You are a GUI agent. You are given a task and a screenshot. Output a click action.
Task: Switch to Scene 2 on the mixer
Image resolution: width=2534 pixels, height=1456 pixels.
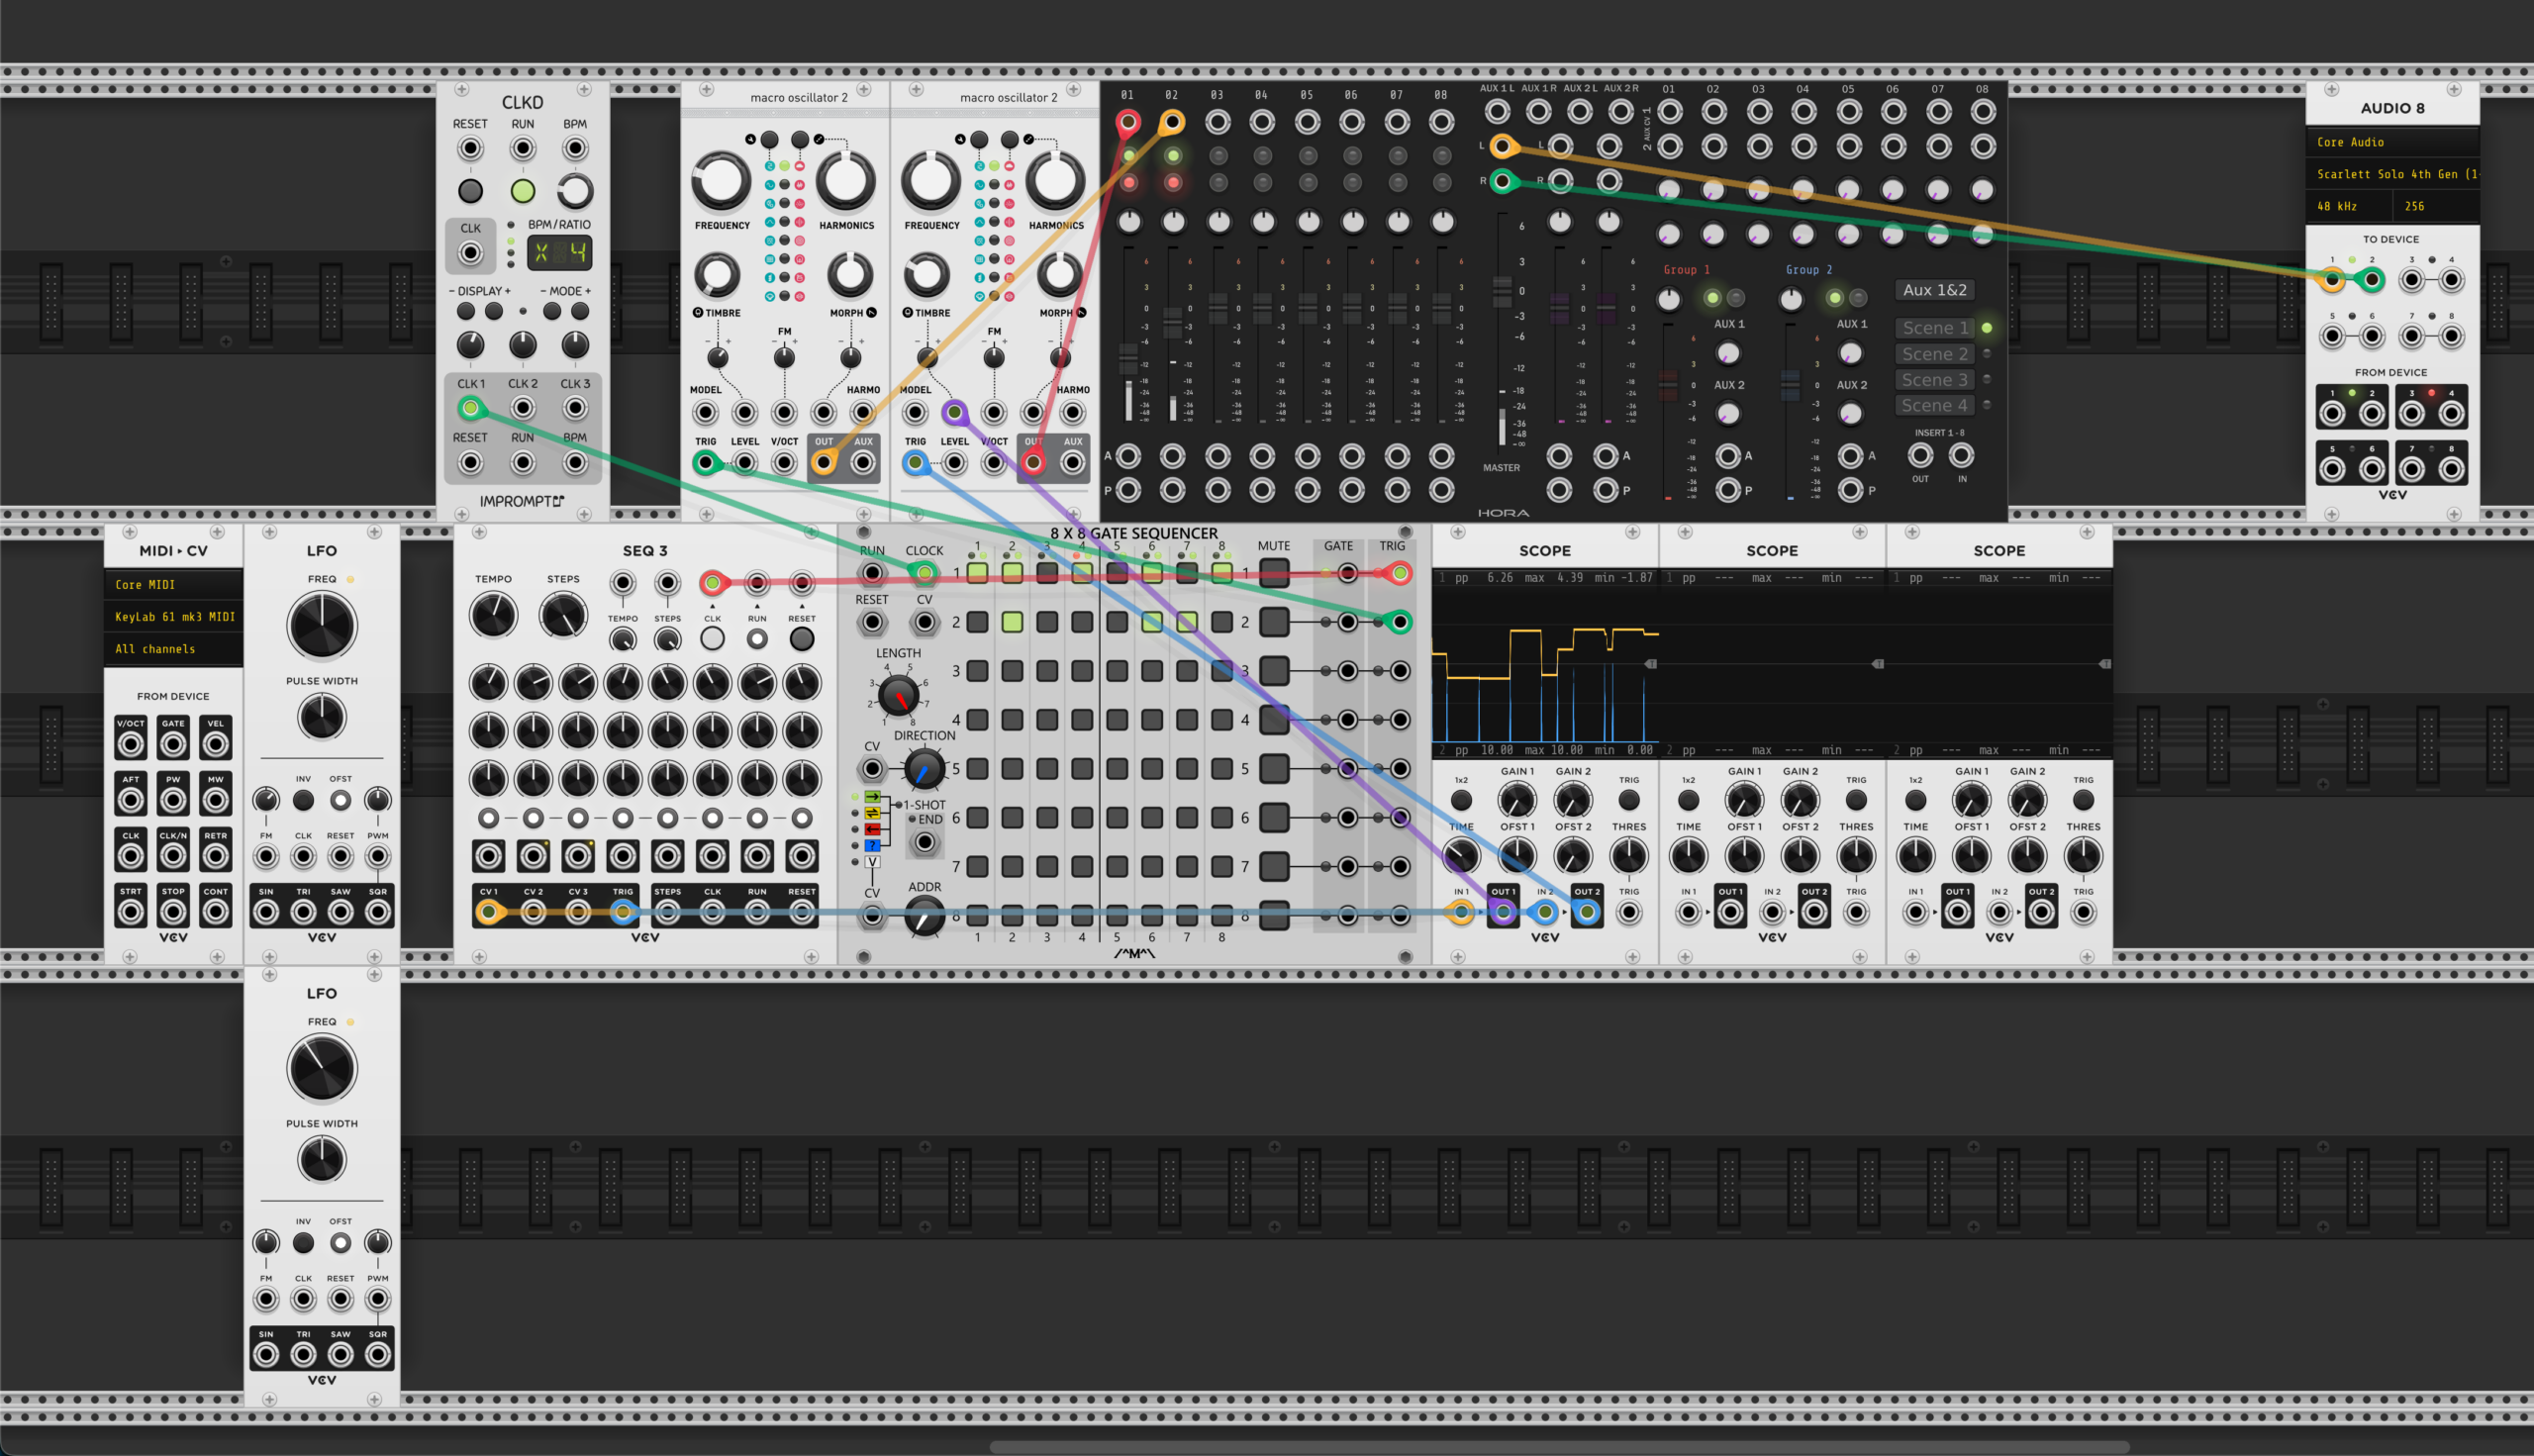click(1934, 354)
